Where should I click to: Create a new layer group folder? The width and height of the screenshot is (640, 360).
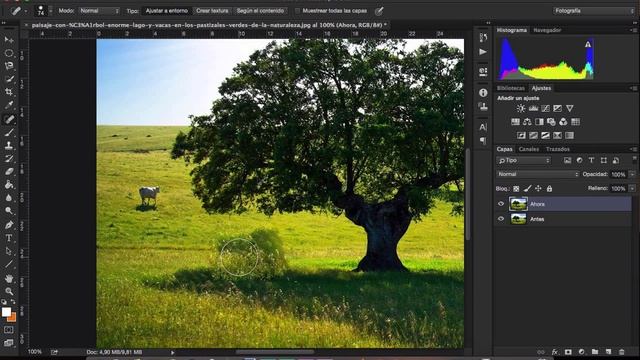point(595,352)
